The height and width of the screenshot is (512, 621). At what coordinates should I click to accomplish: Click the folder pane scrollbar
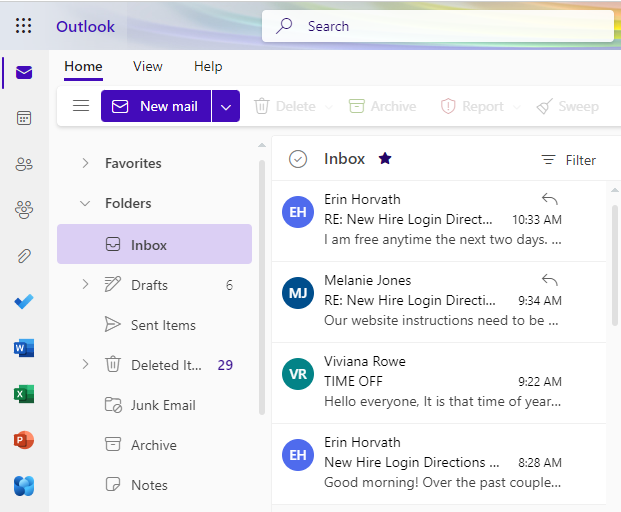point(262,287)
